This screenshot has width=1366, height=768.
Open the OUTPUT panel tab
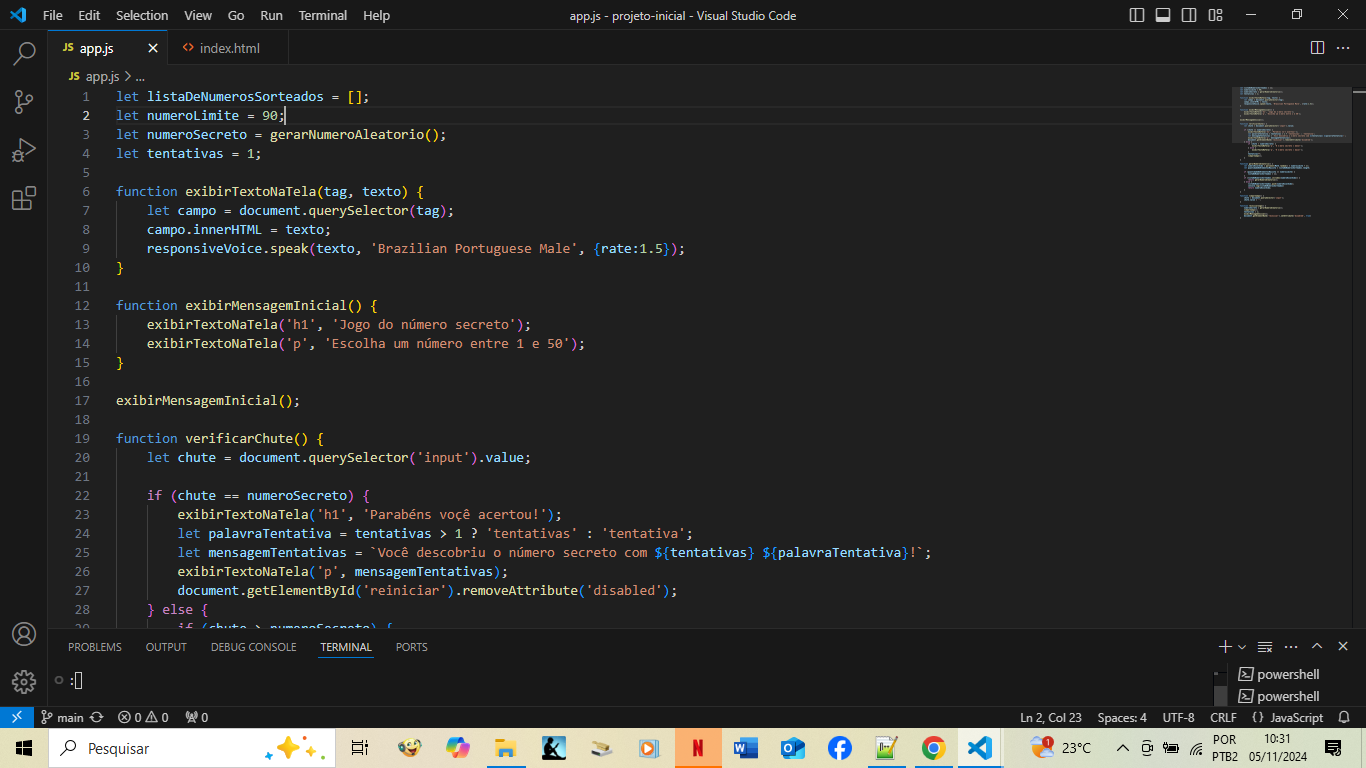(166, 647)
